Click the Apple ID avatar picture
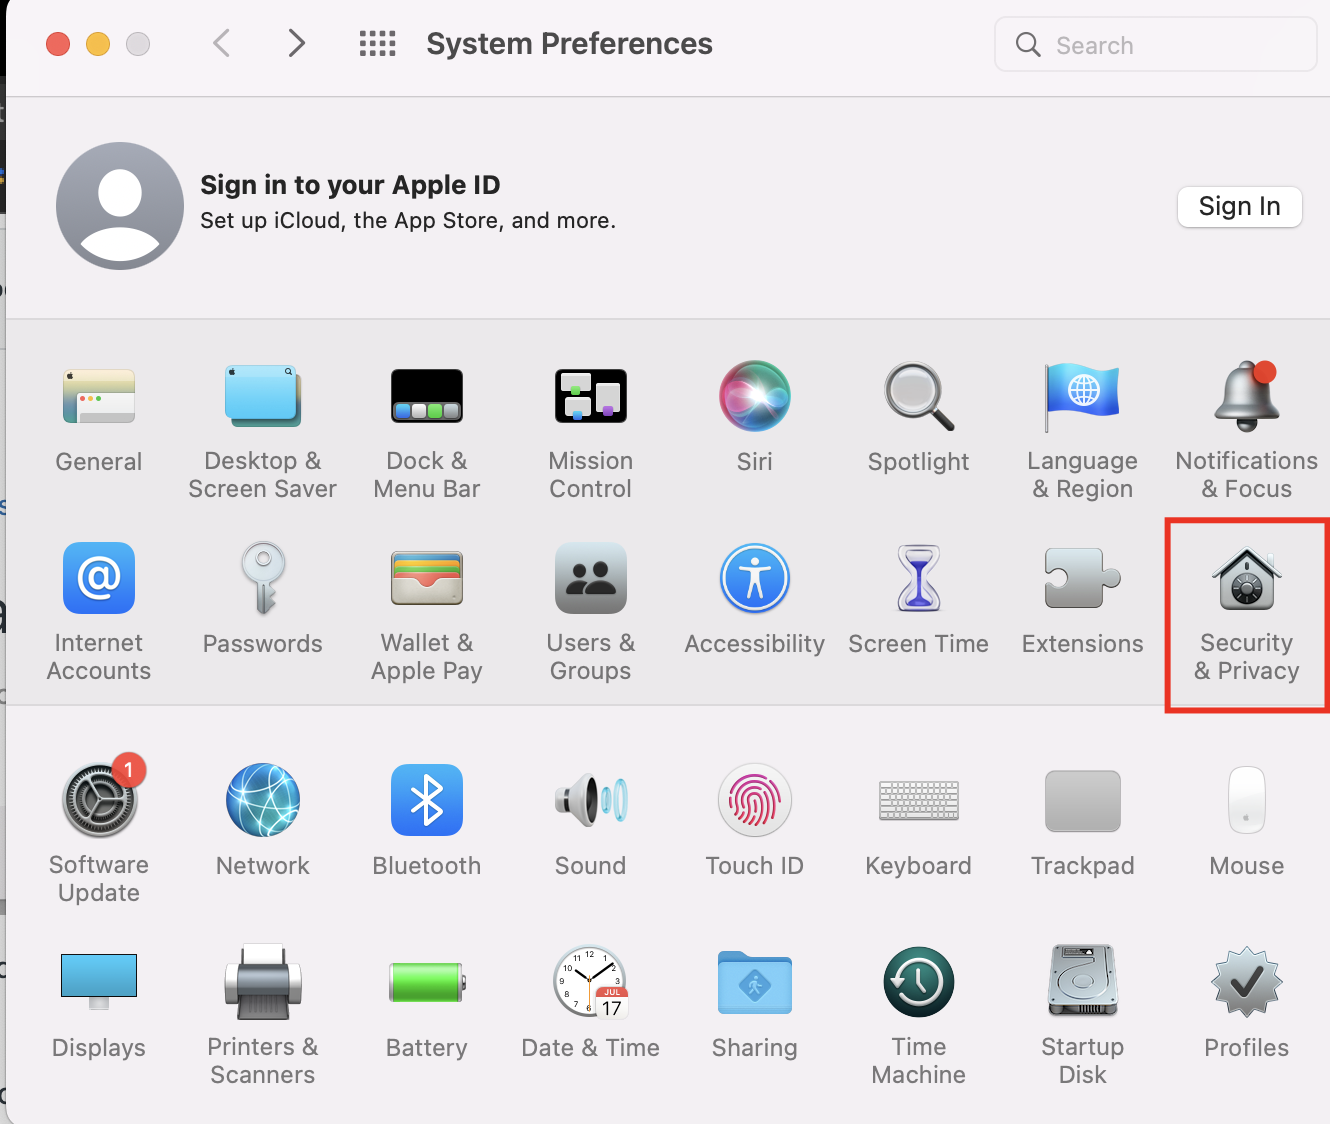The height and width of the screenshot is (1124, 1330). pyautogui.click(x=120, y=206)
